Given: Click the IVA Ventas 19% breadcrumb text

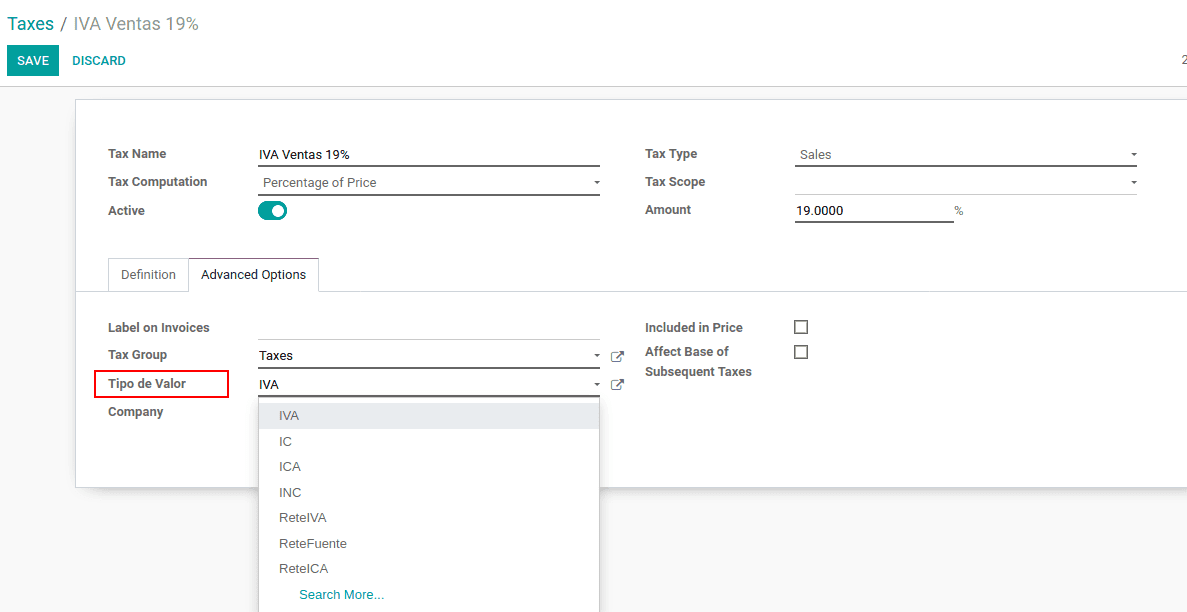Looking at the screenshot, I should 136,23.
